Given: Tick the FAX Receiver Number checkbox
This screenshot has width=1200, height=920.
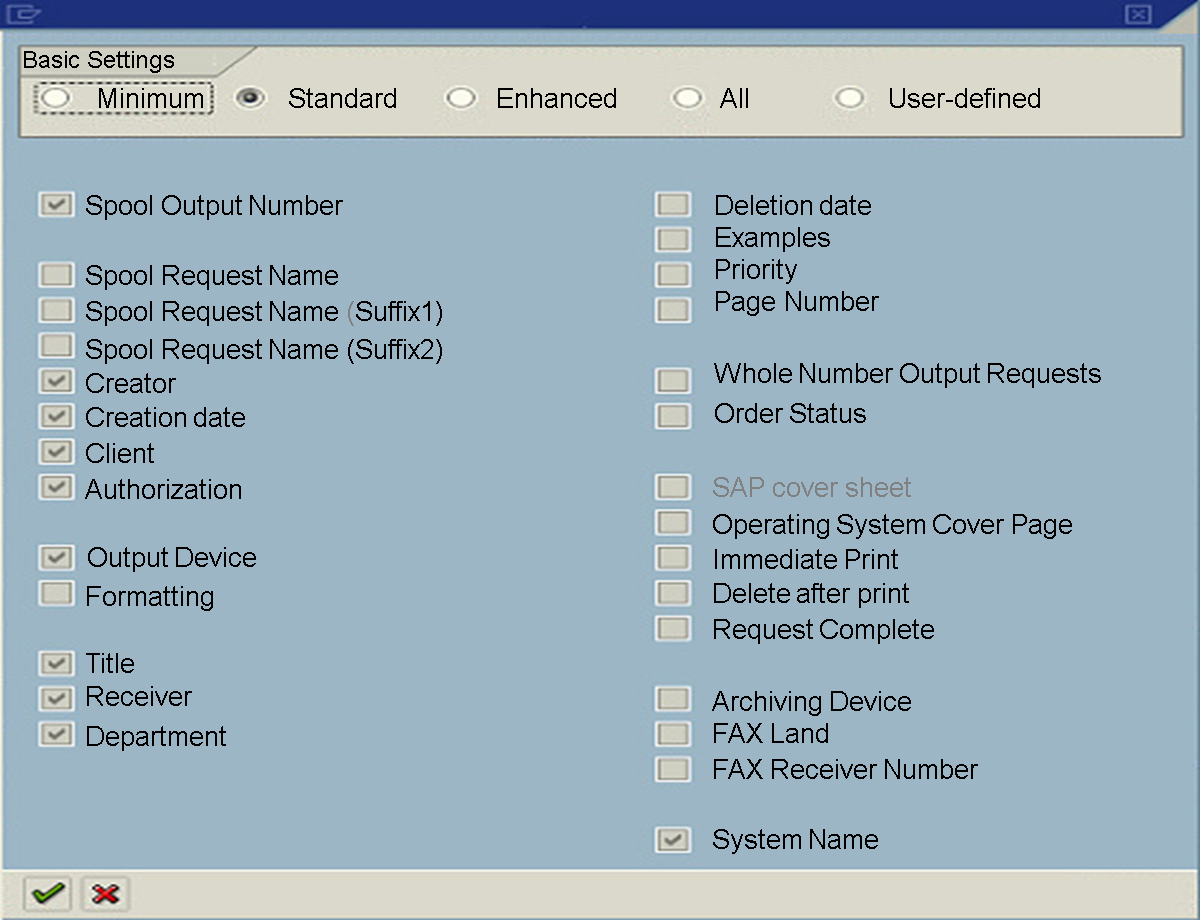Looking at the screenshot, I should (x=673, y=769).
